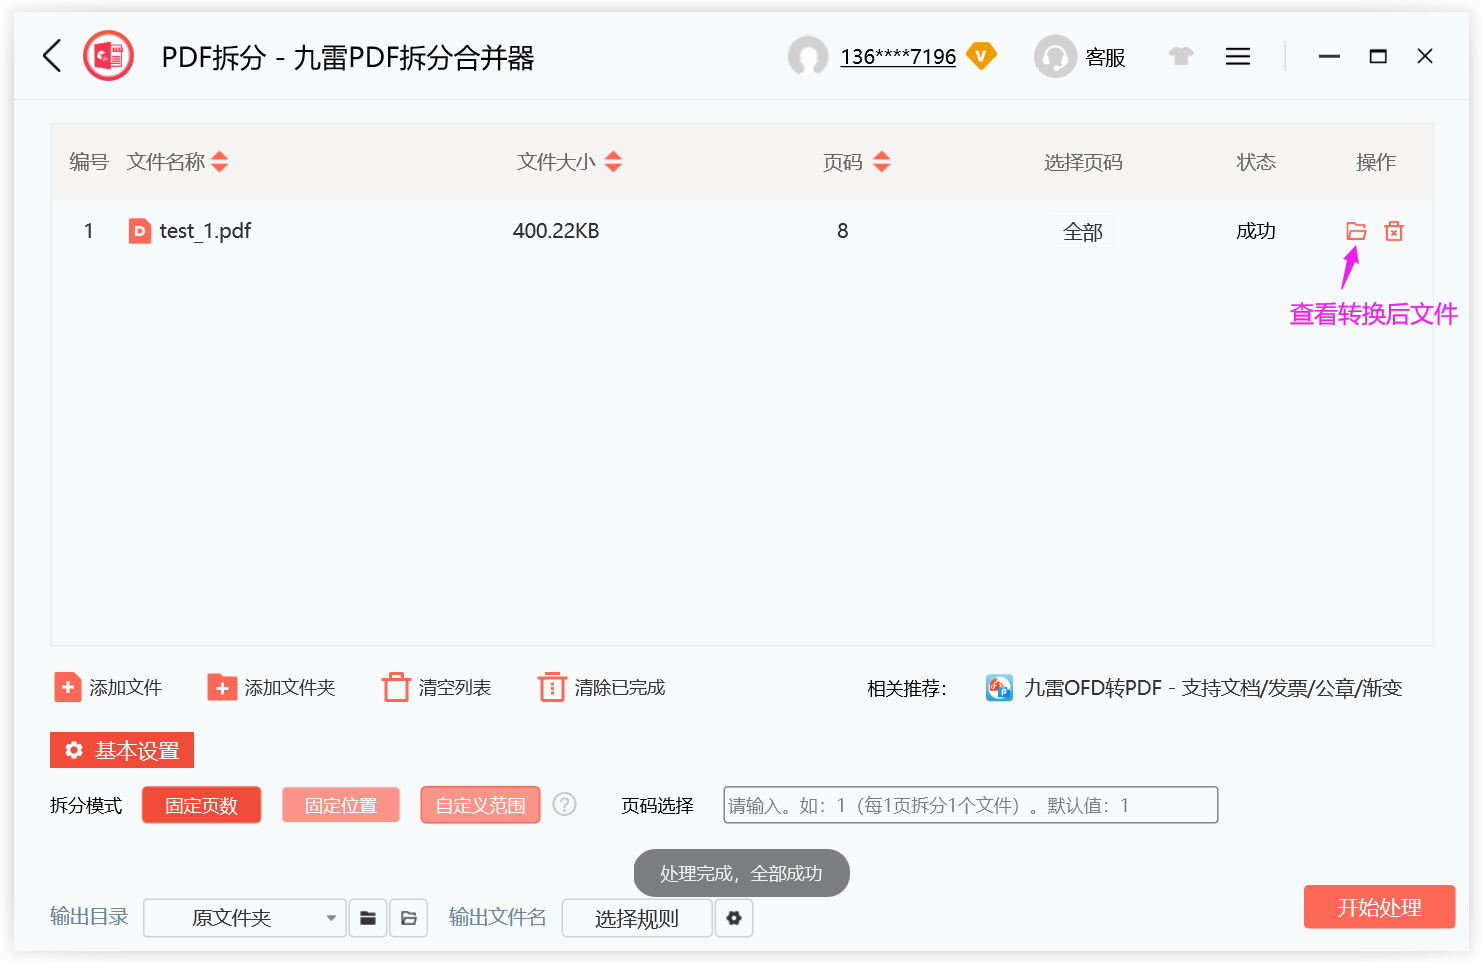Click 清空列表 to clear list

click(437, 688)
